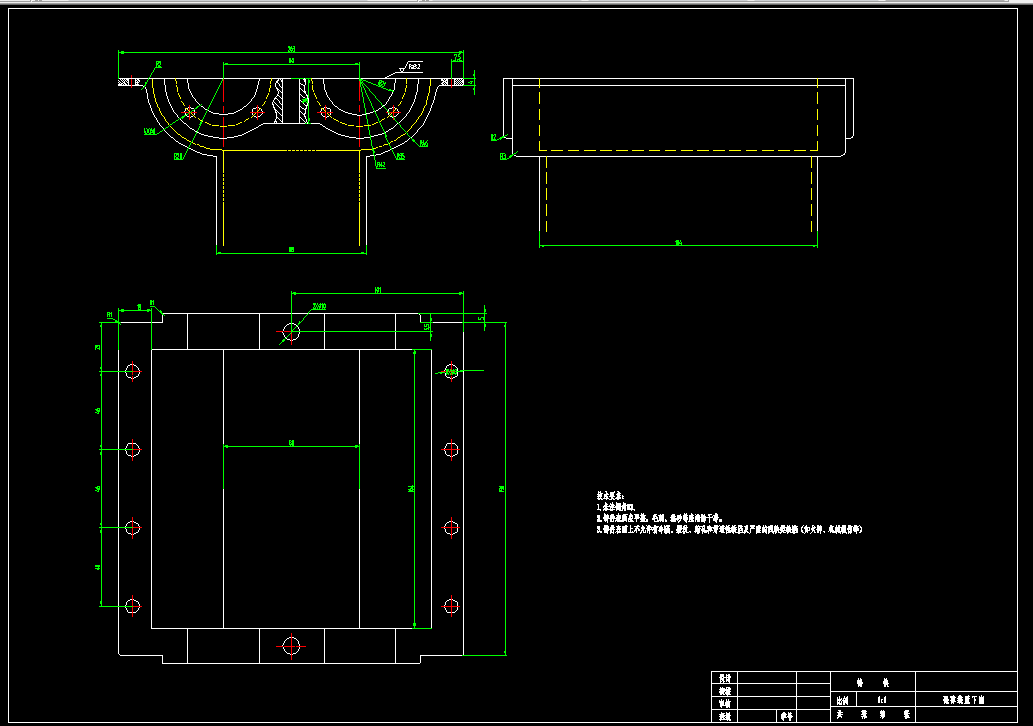Click the material cell in the title block
This screenshot has height=726, width=1033.
tap(873, 683)
